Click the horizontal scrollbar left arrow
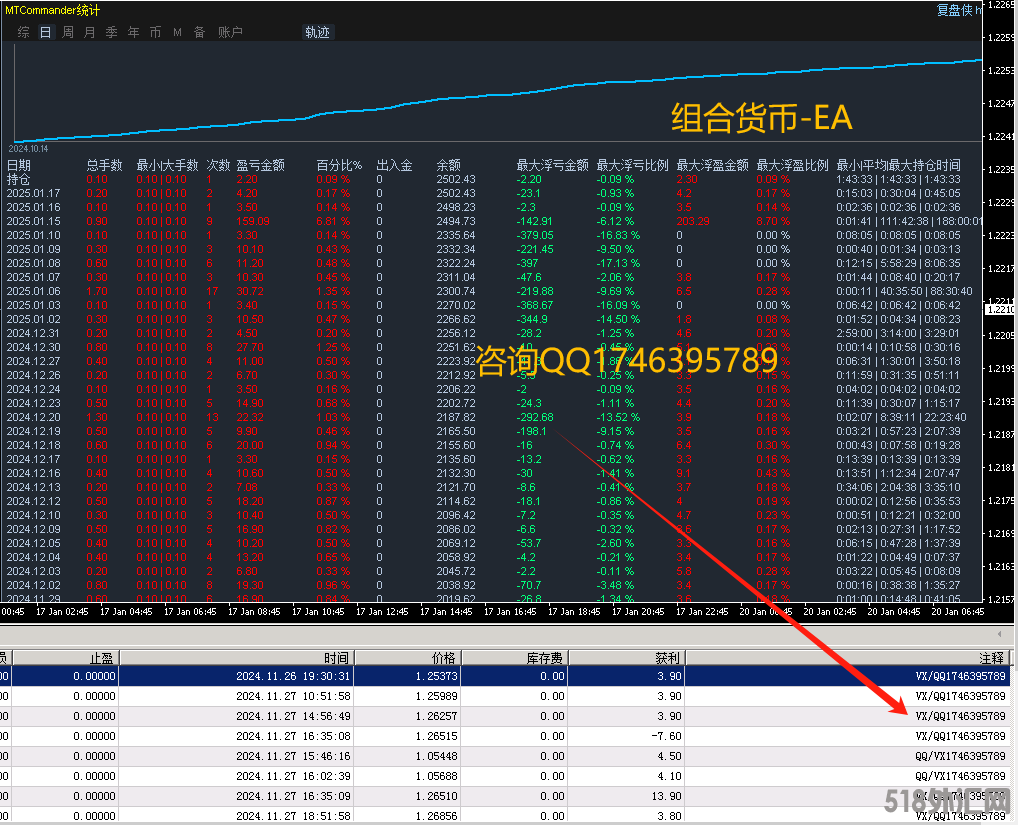The height and width of the screenshot is (825, 1018). click(x=1000, y=634)
